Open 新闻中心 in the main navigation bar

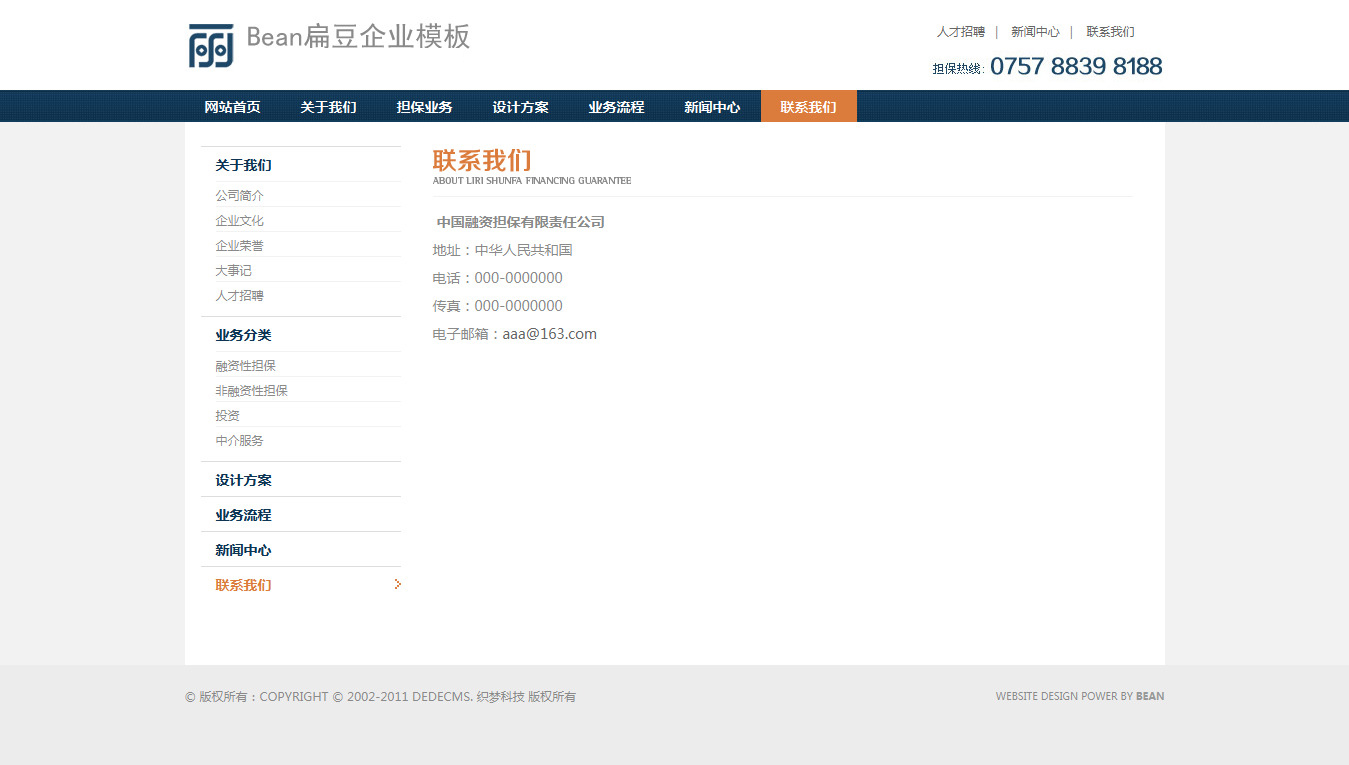click(712, 107)
